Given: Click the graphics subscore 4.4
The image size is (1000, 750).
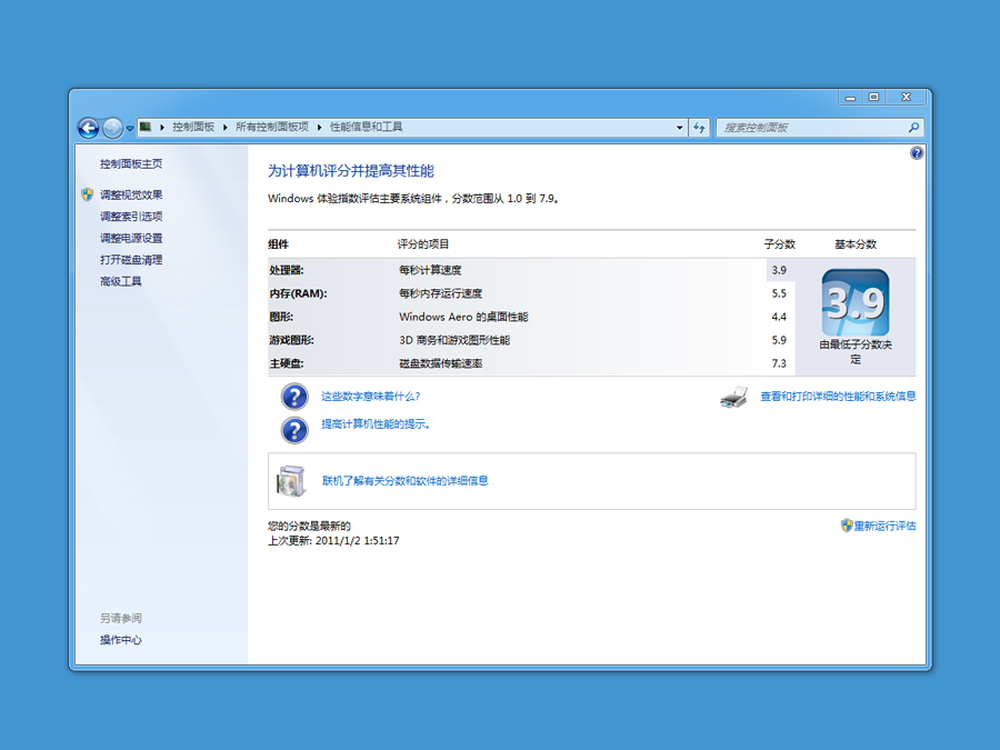Looking at the screenshot, I should click(779, 317).
